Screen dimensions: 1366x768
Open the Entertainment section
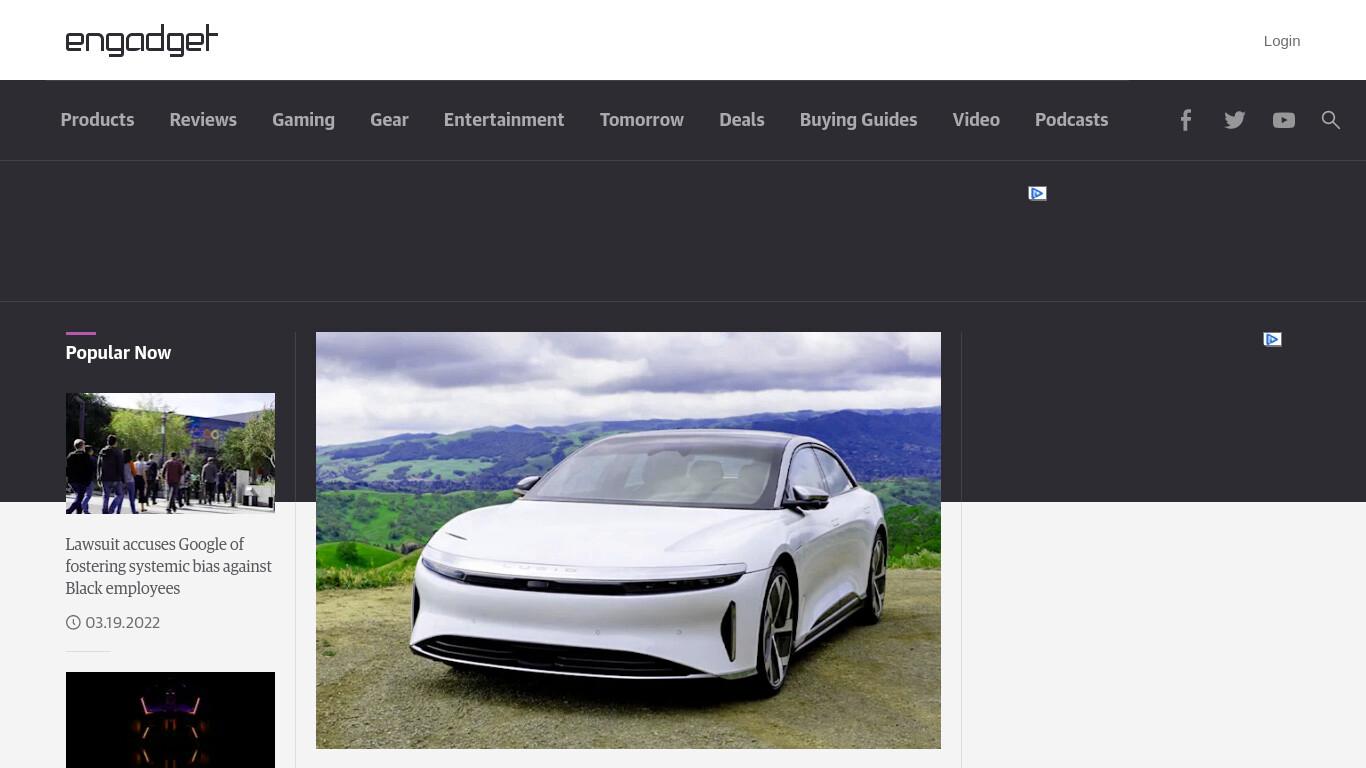point(504,120)
